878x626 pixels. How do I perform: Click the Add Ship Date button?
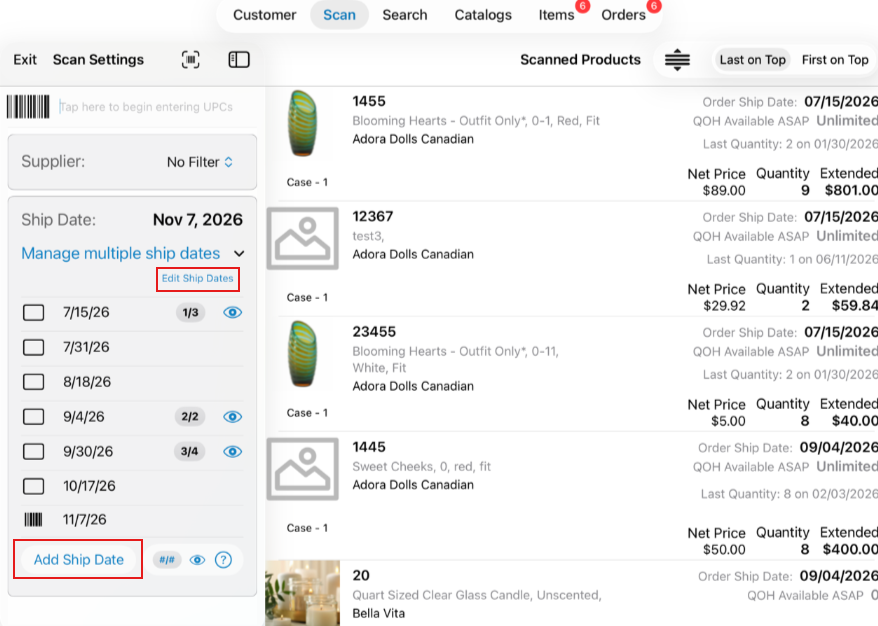tap(78, 560)
